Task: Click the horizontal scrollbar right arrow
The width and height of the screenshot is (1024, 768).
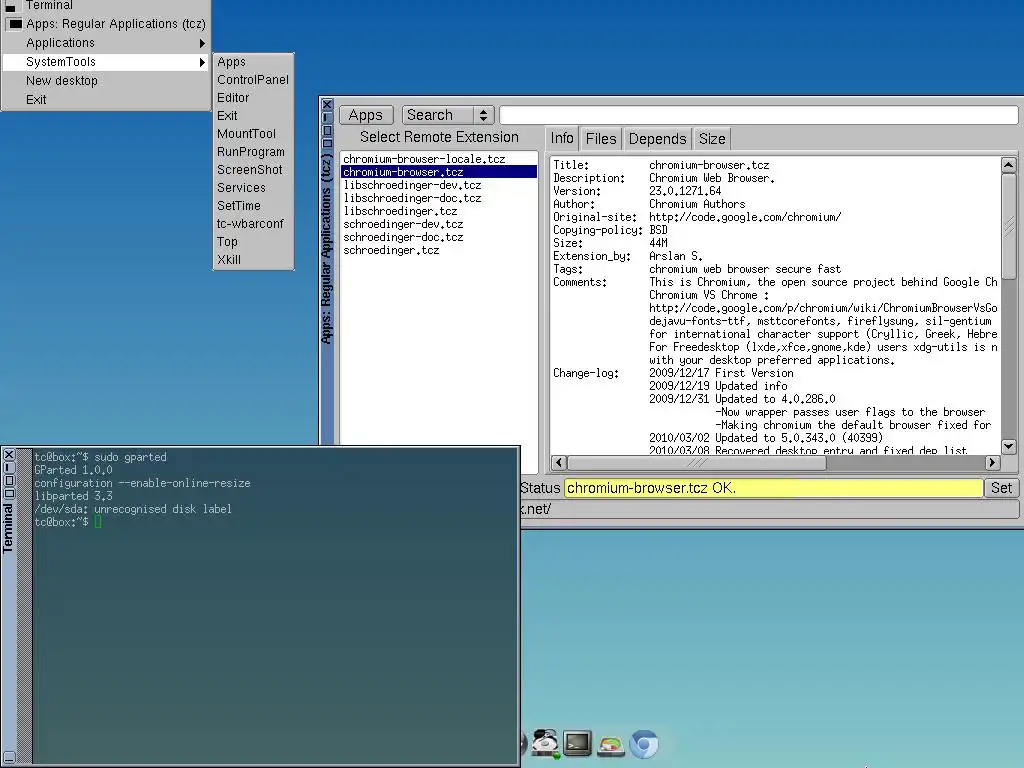Action: coord(992,462)
